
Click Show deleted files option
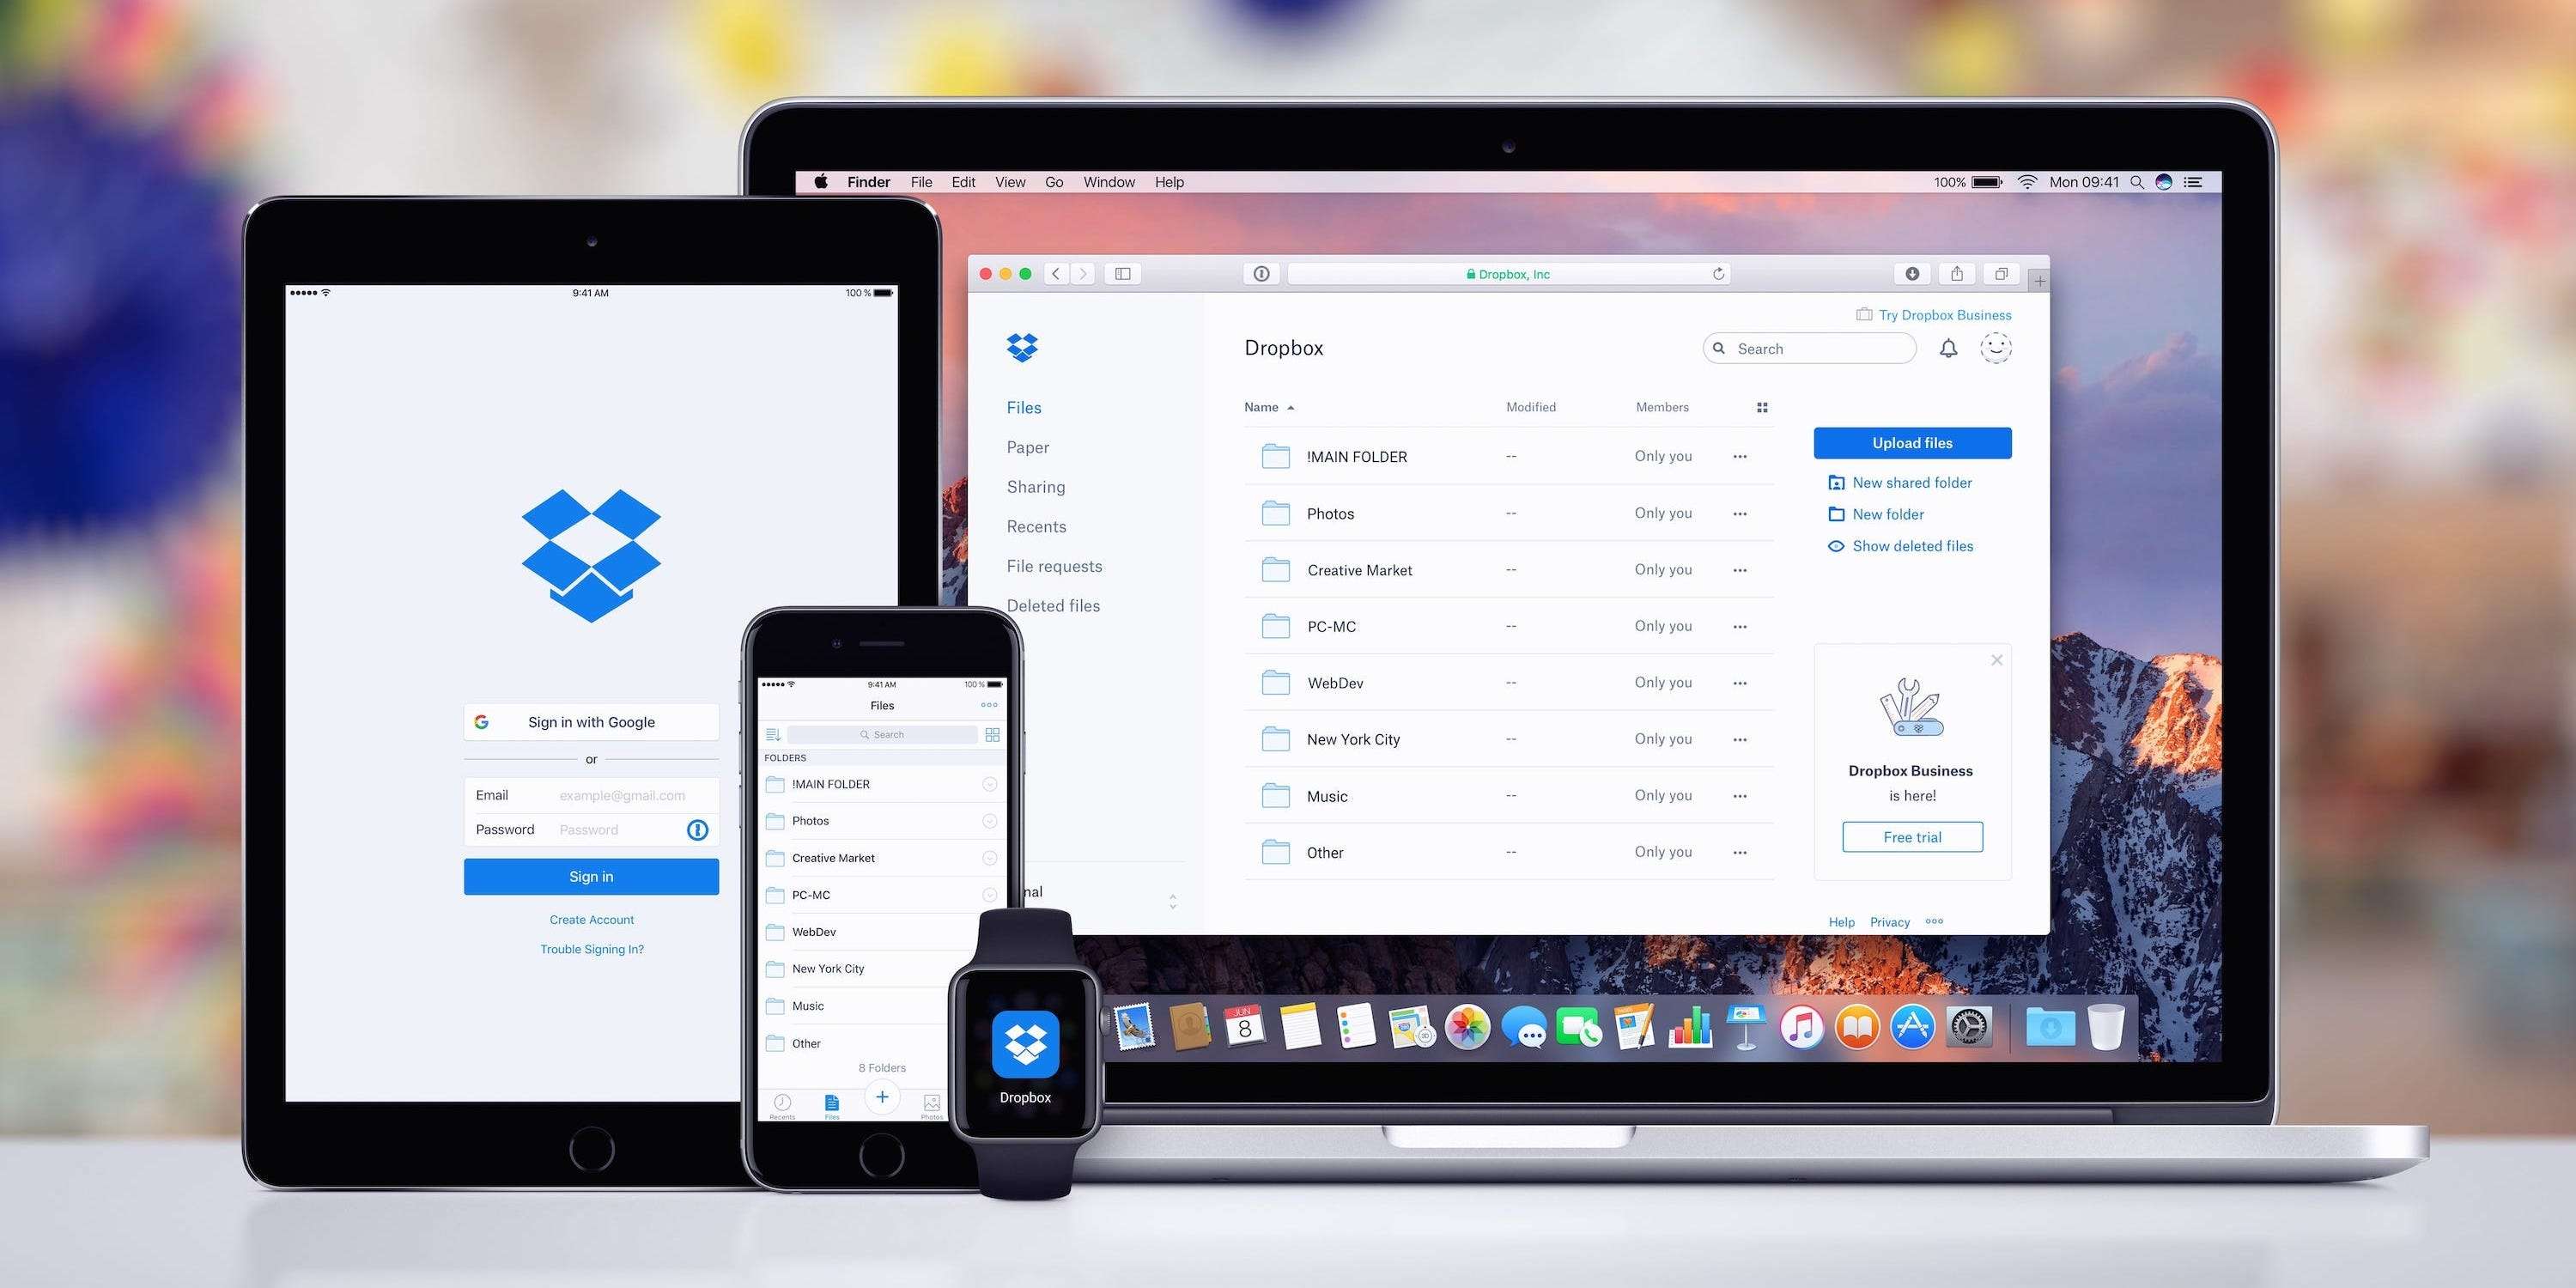pos(1909,545)
